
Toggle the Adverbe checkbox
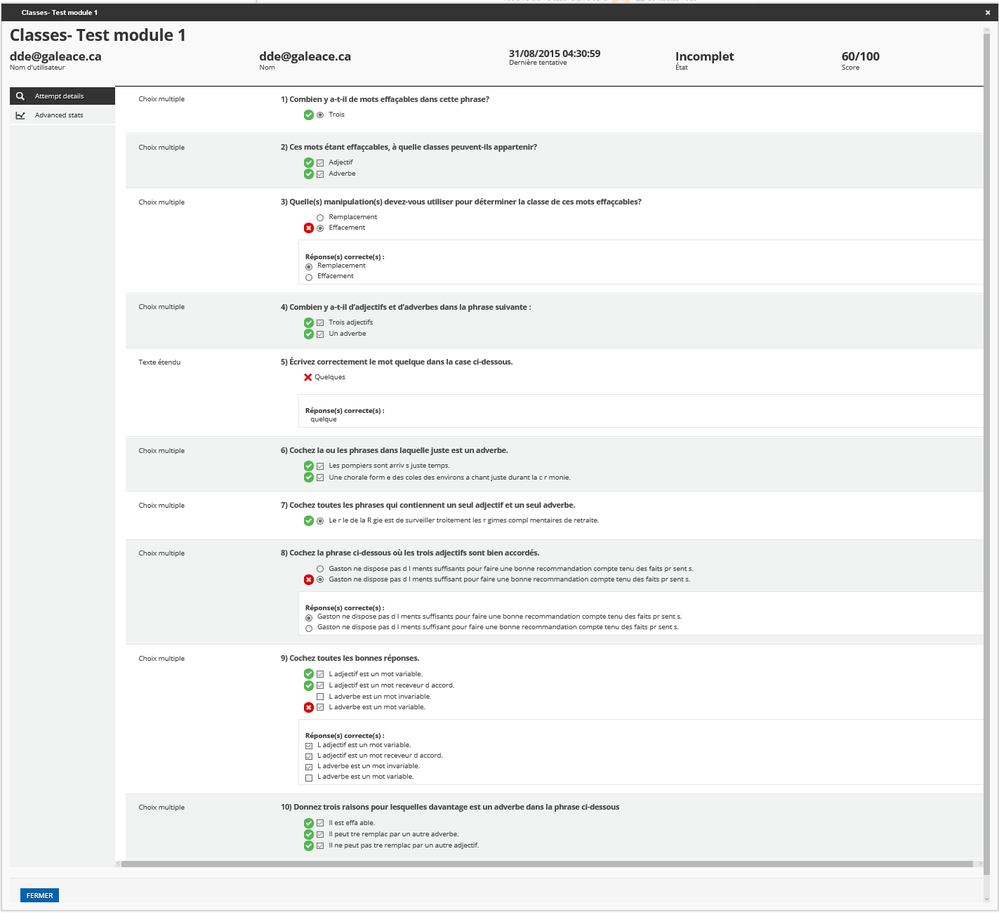pos(320,174)
